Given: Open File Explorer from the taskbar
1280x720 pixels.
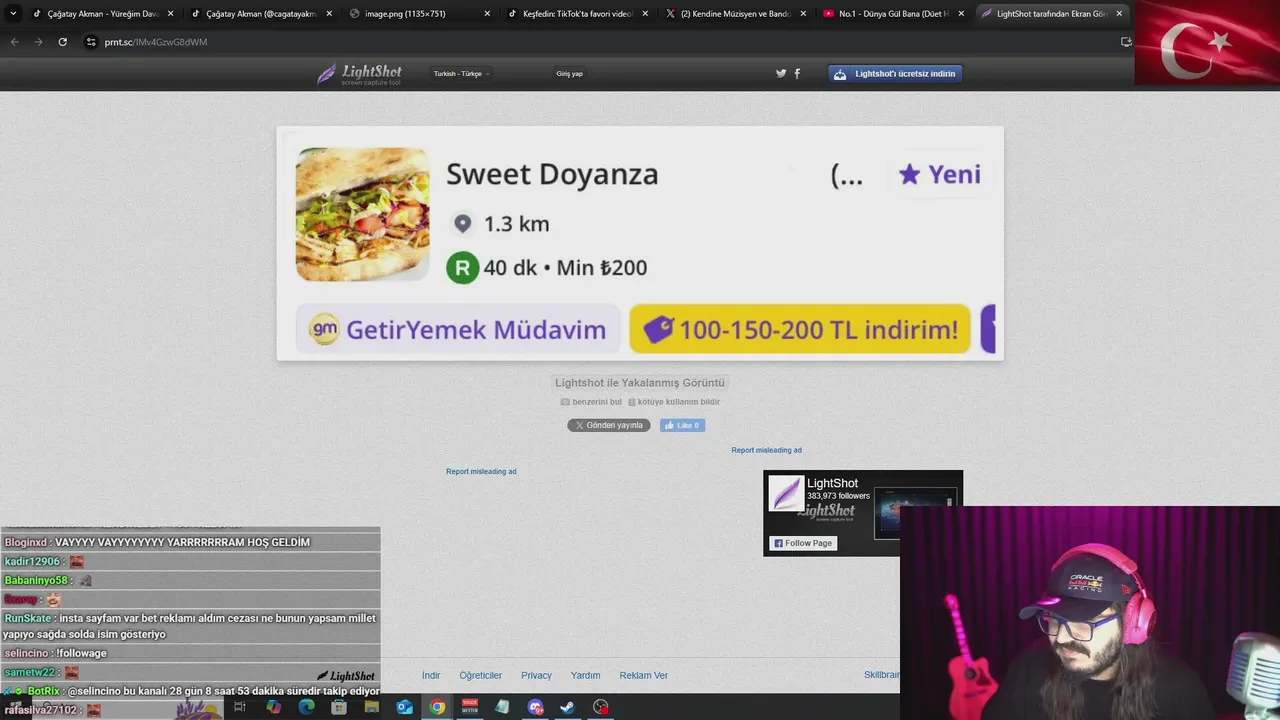Looking at the screenshot, I should [x=371, y=707].
